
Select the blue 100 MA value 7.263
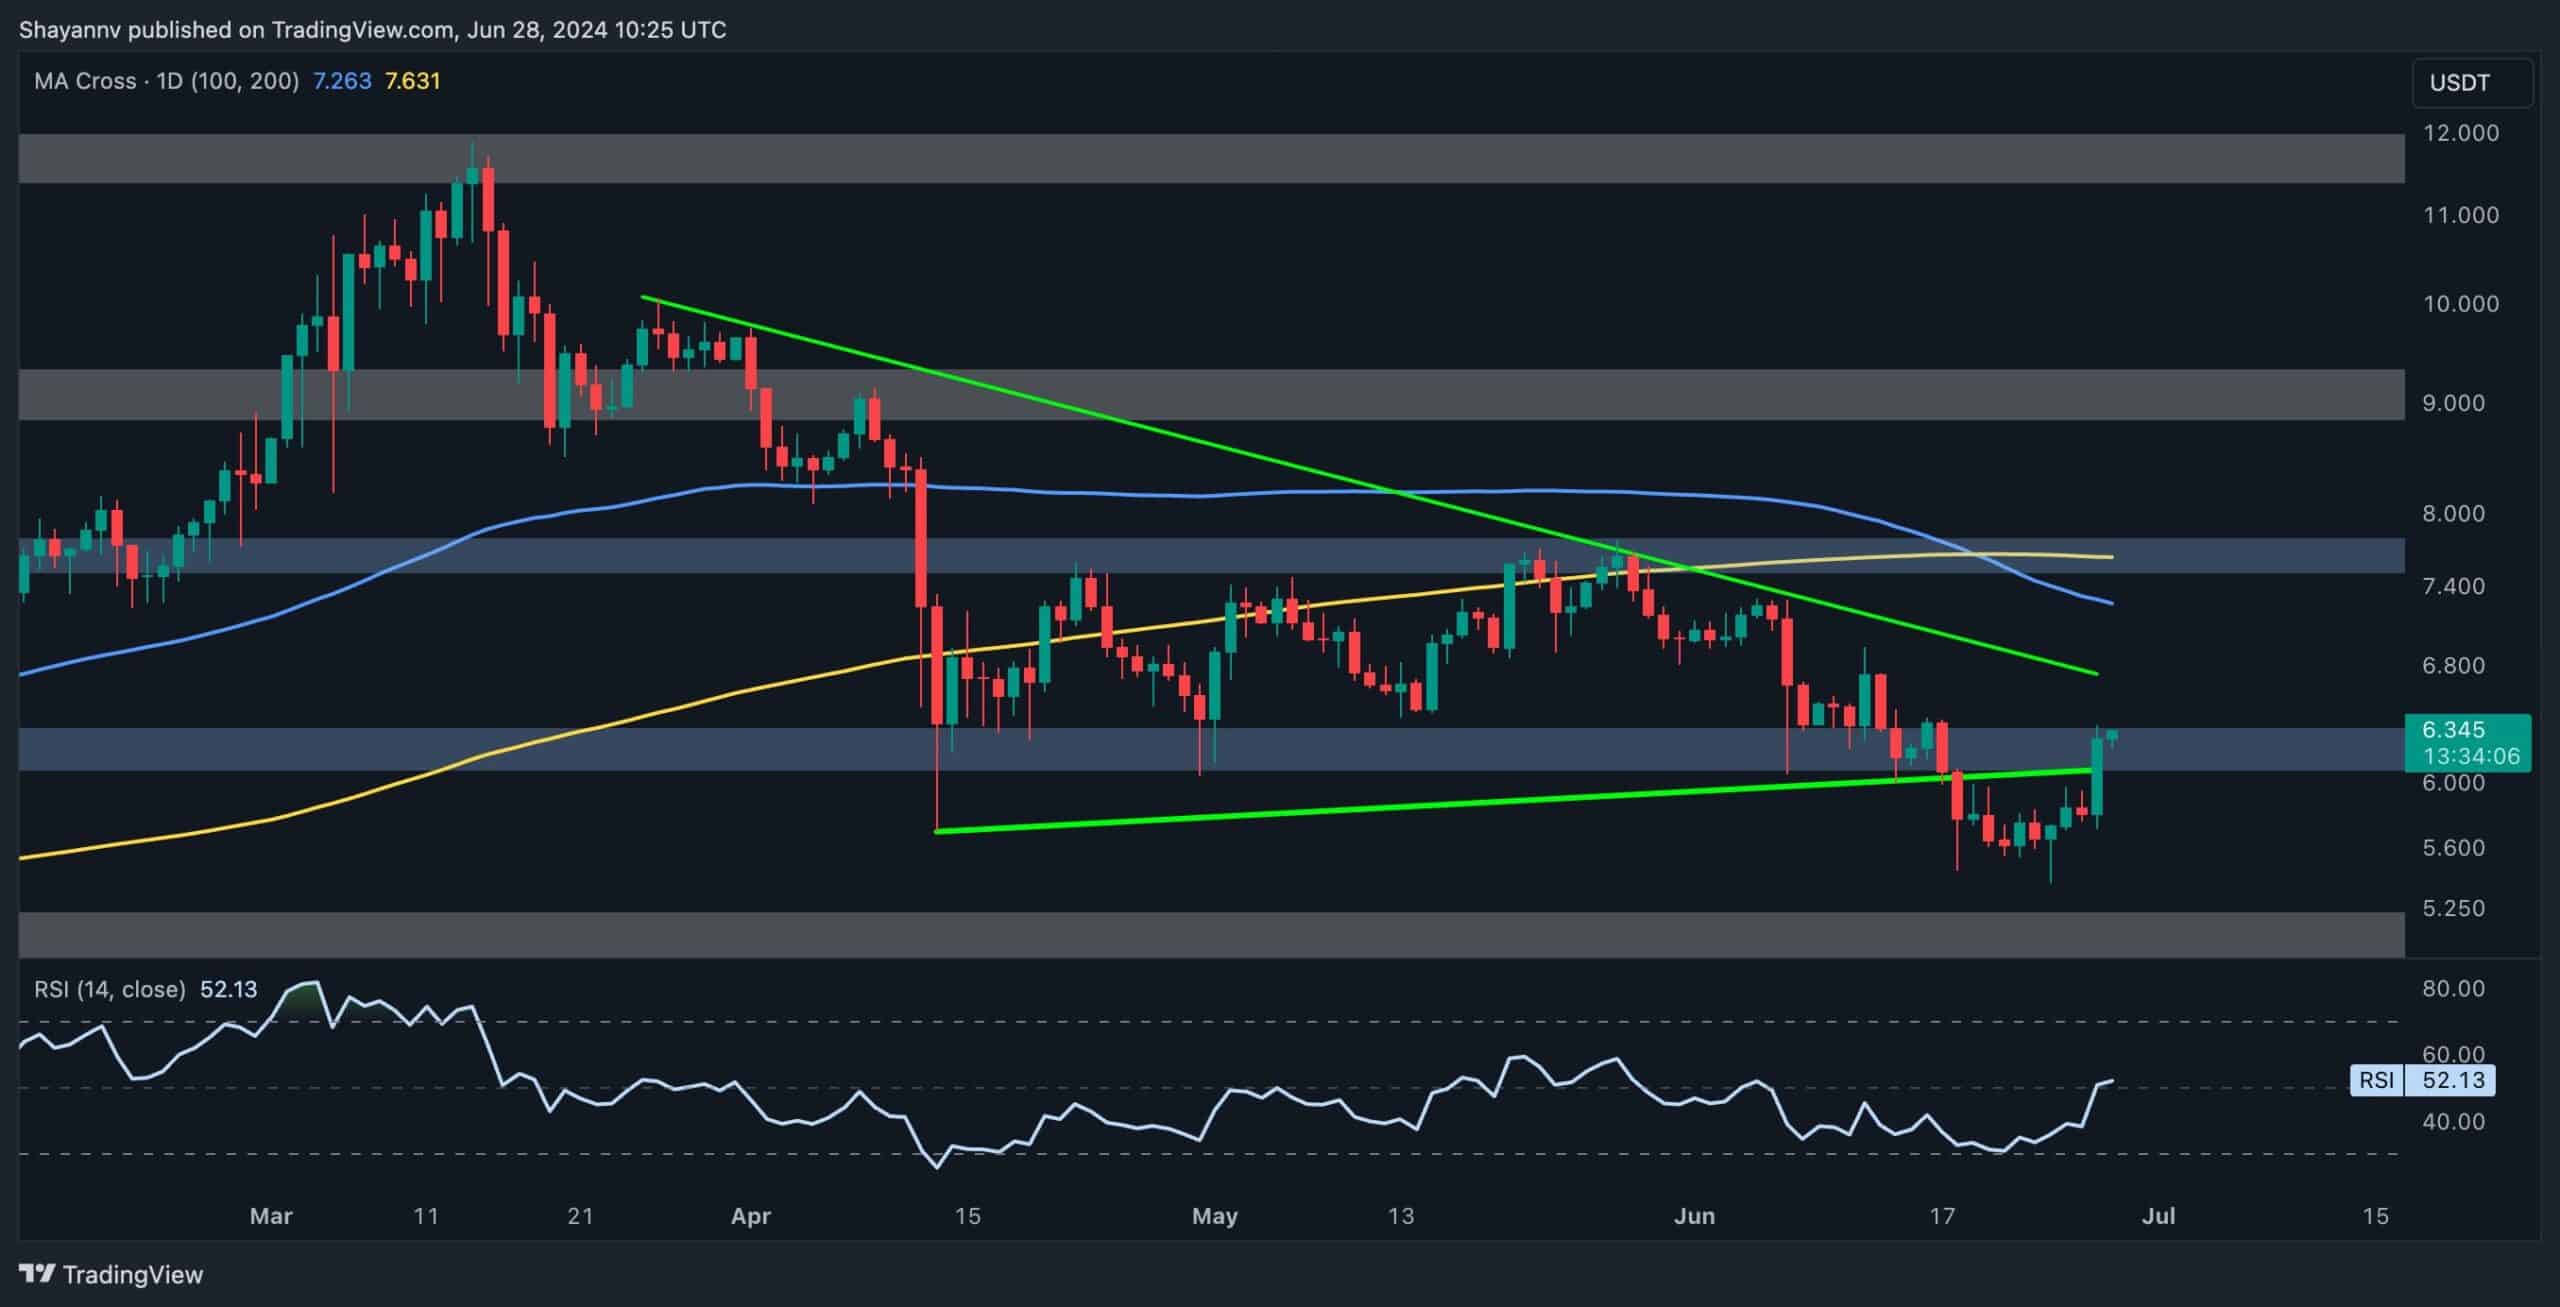(x=342, y=81)
